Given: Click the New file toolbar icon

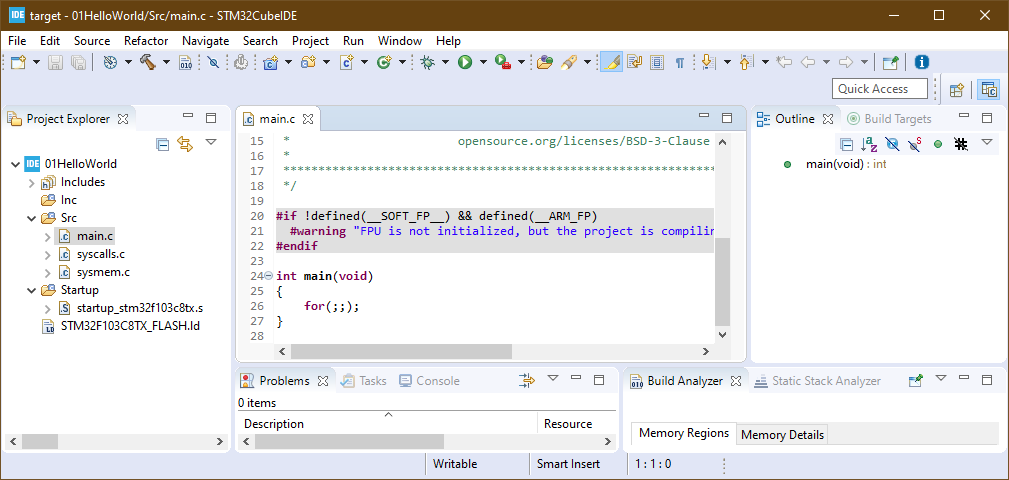Looking at the screenshot, I should tap(18, 62).
